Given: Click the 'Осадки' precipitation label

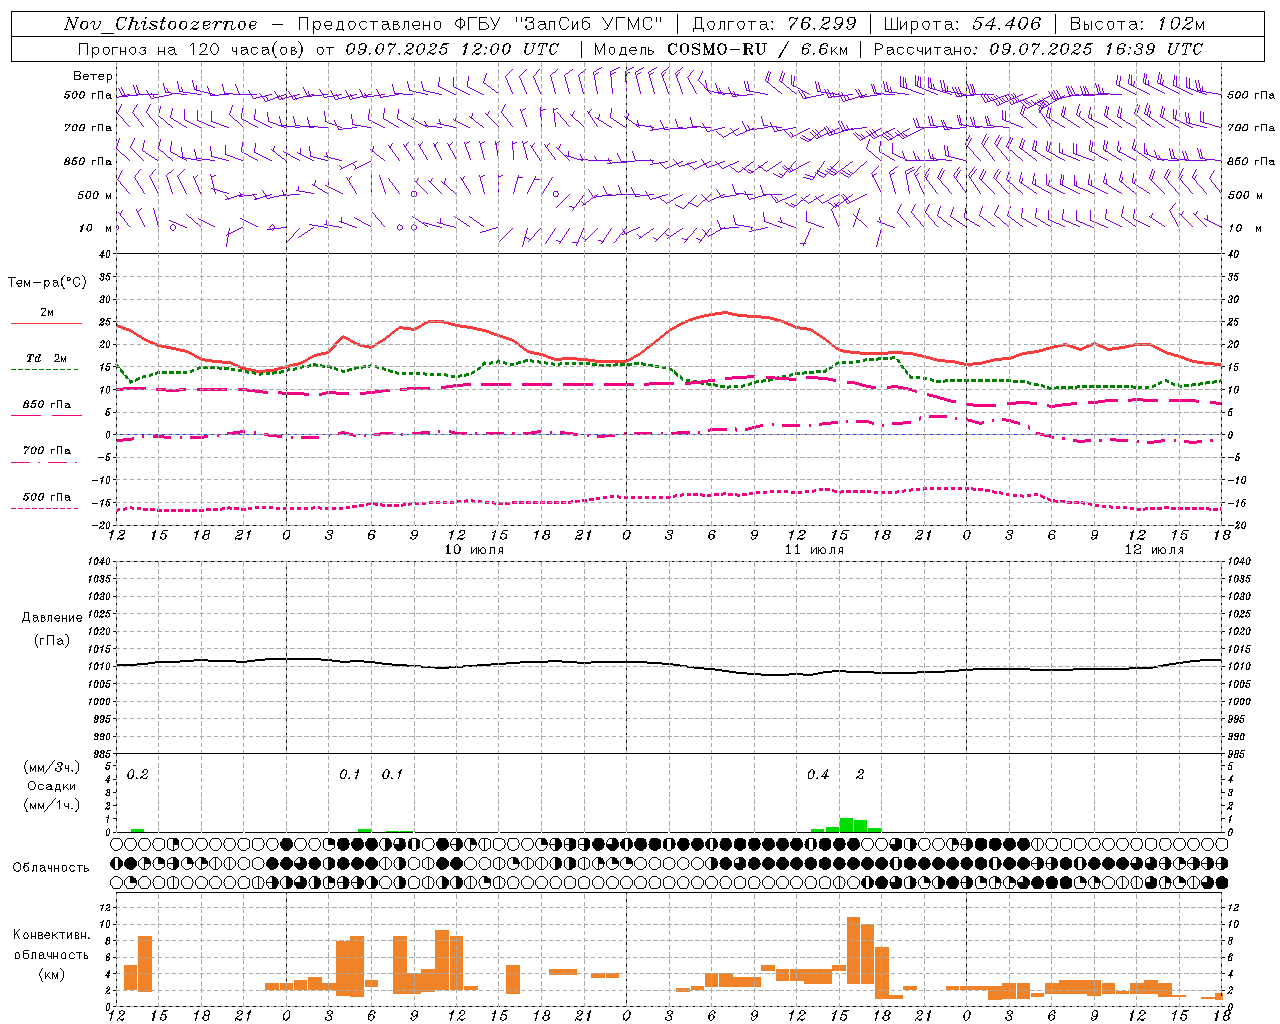Looking at the screenshot, I should [x=51, y=786].
